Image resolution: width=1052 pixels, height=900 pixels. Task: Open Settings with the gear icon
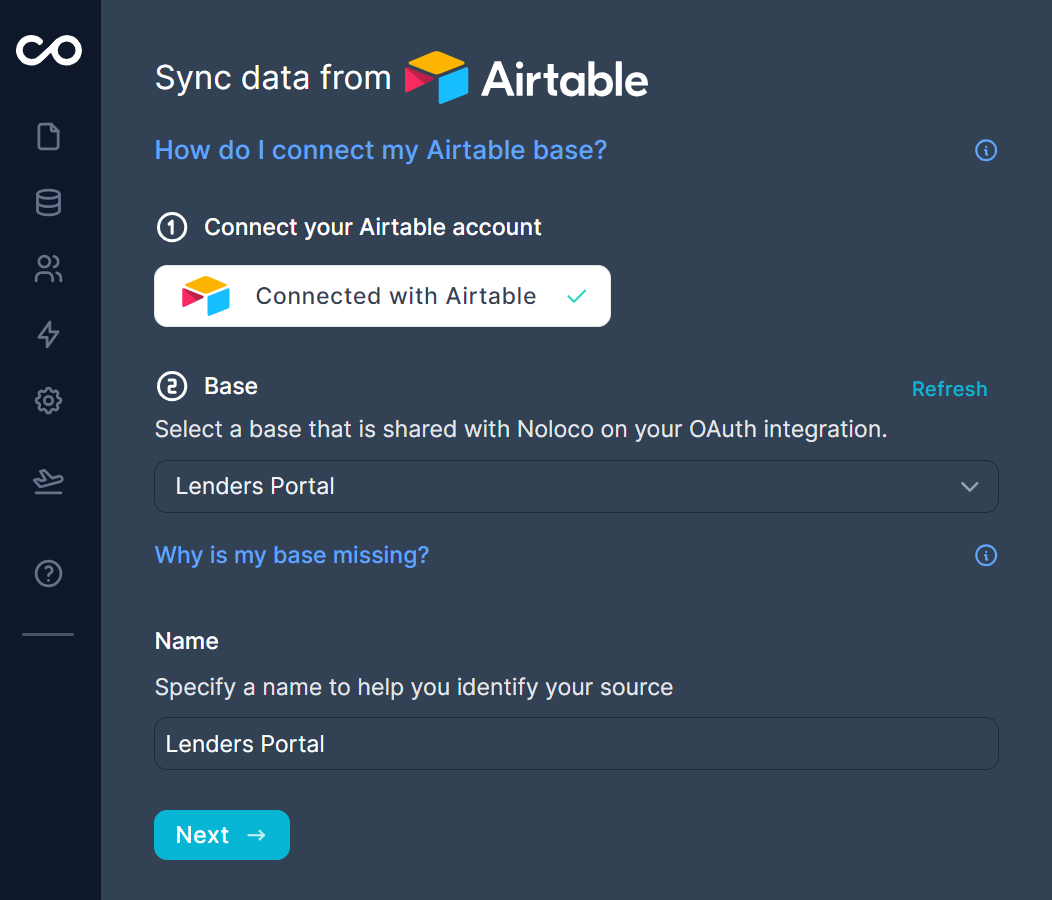[x=49, y=401]
